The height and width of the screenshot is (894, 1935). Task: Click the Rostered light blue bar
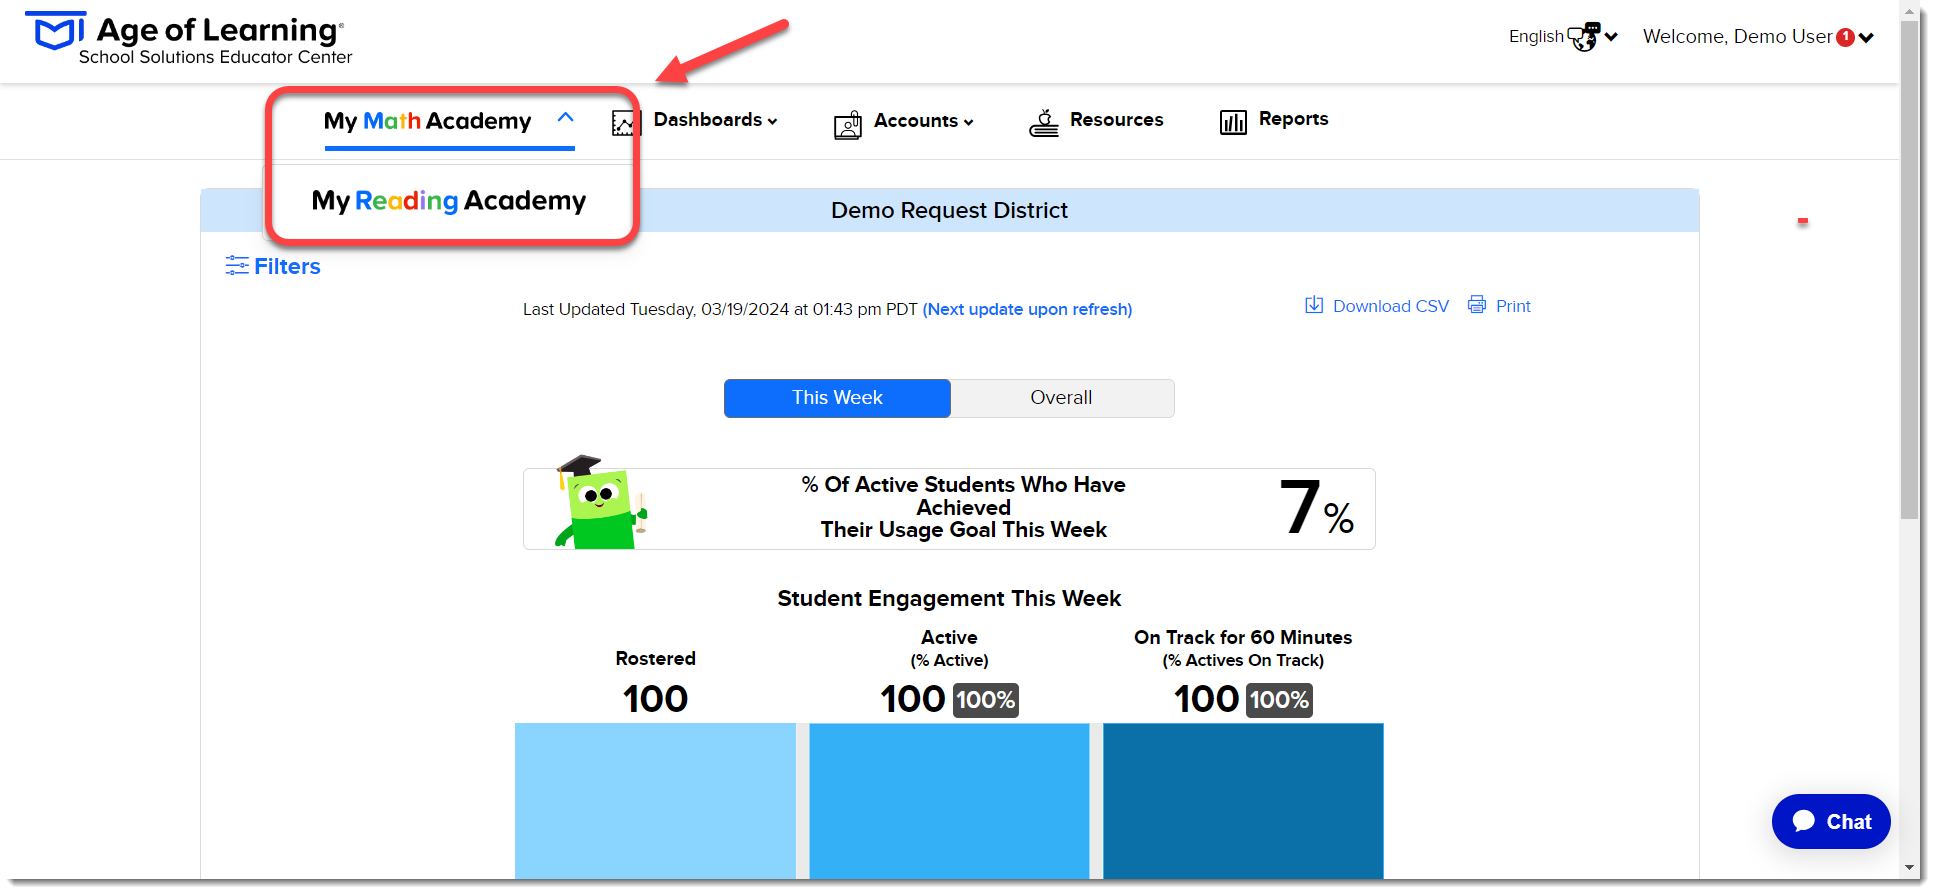coord(655,801)
